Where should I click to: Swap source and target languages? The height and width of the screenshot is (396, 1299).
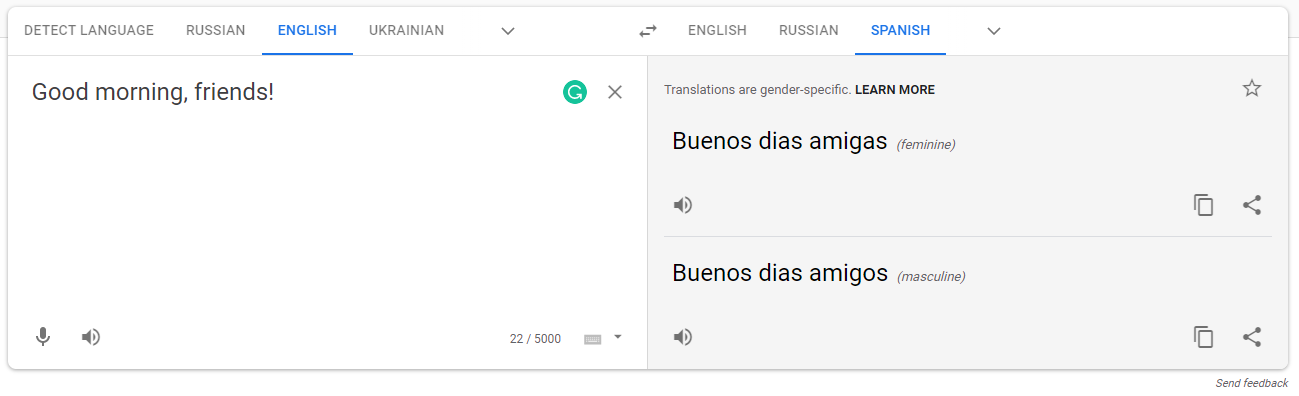click(648, 31)
